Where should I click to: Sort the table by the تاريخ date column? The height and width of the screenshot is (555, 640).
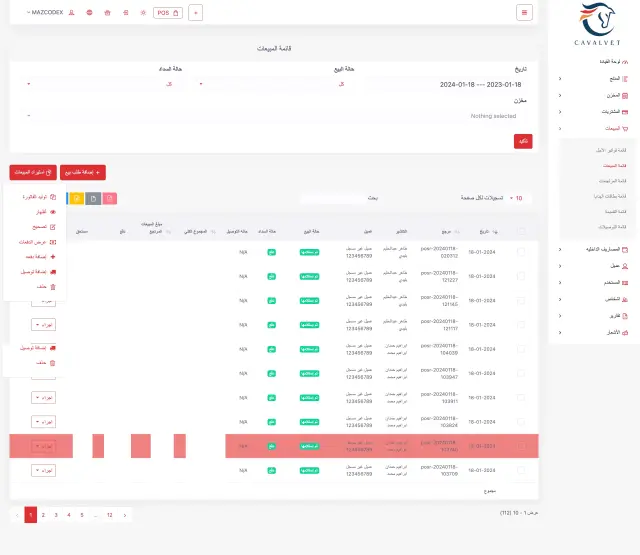[488, 231]
